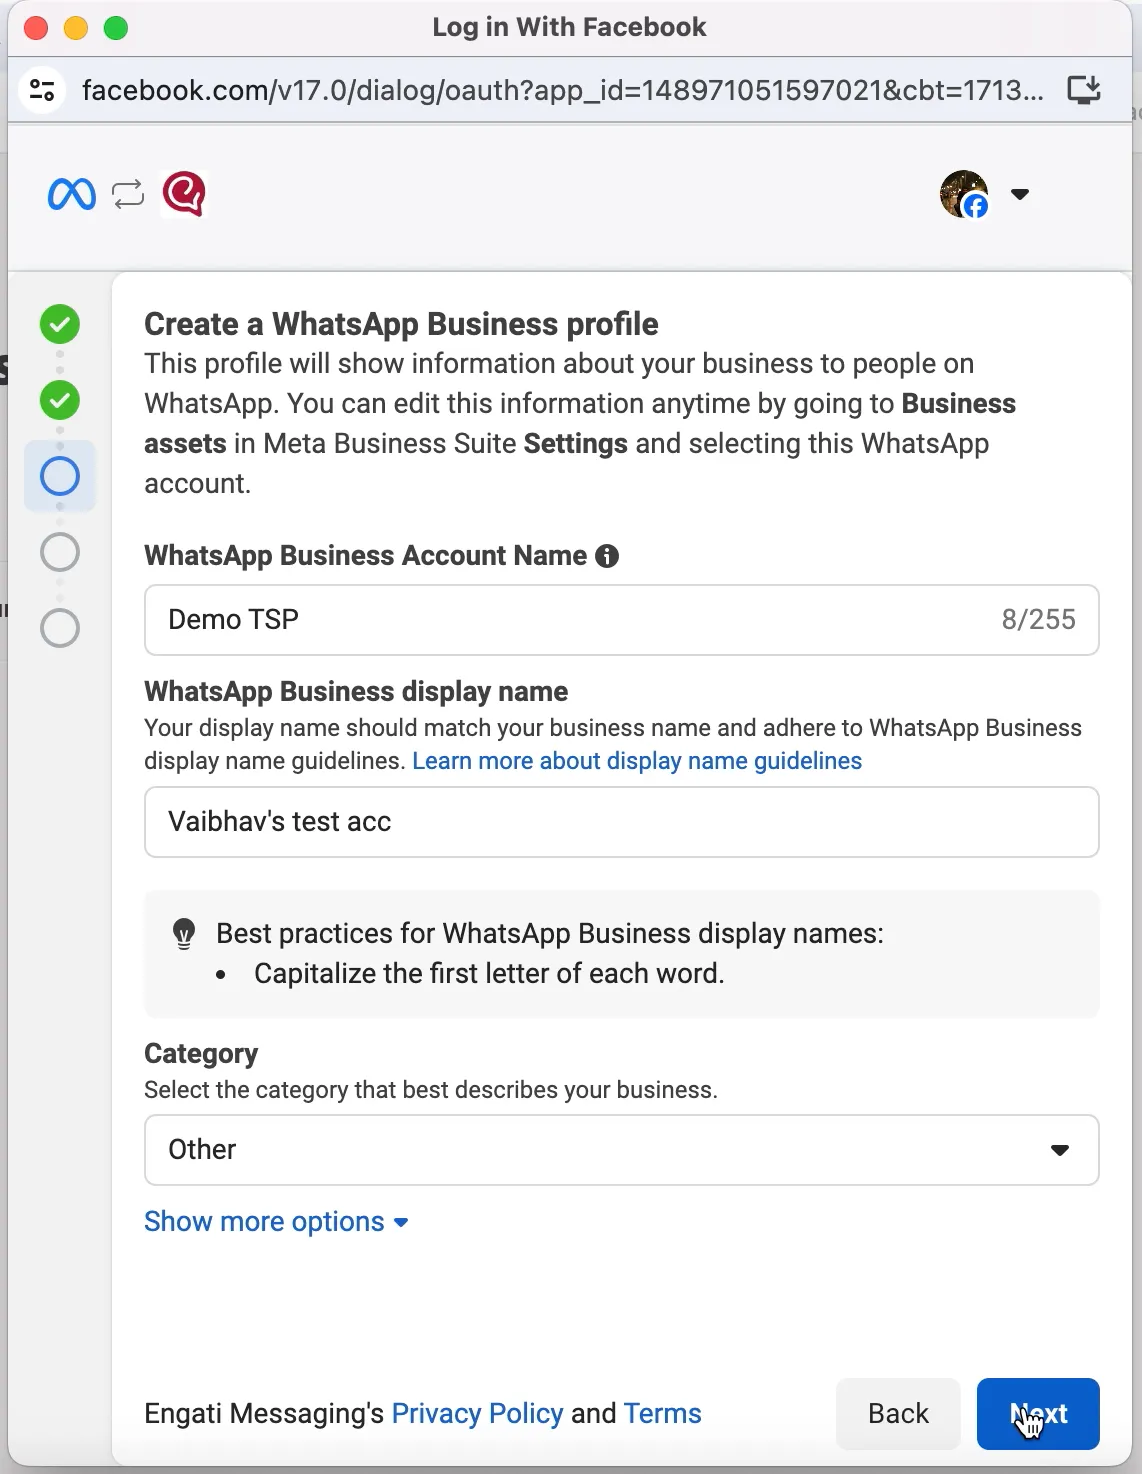The width and height of the screenshot is (1142, 1474).
Task: Click the second completed step checkmark
Action: tap(60, 400)
